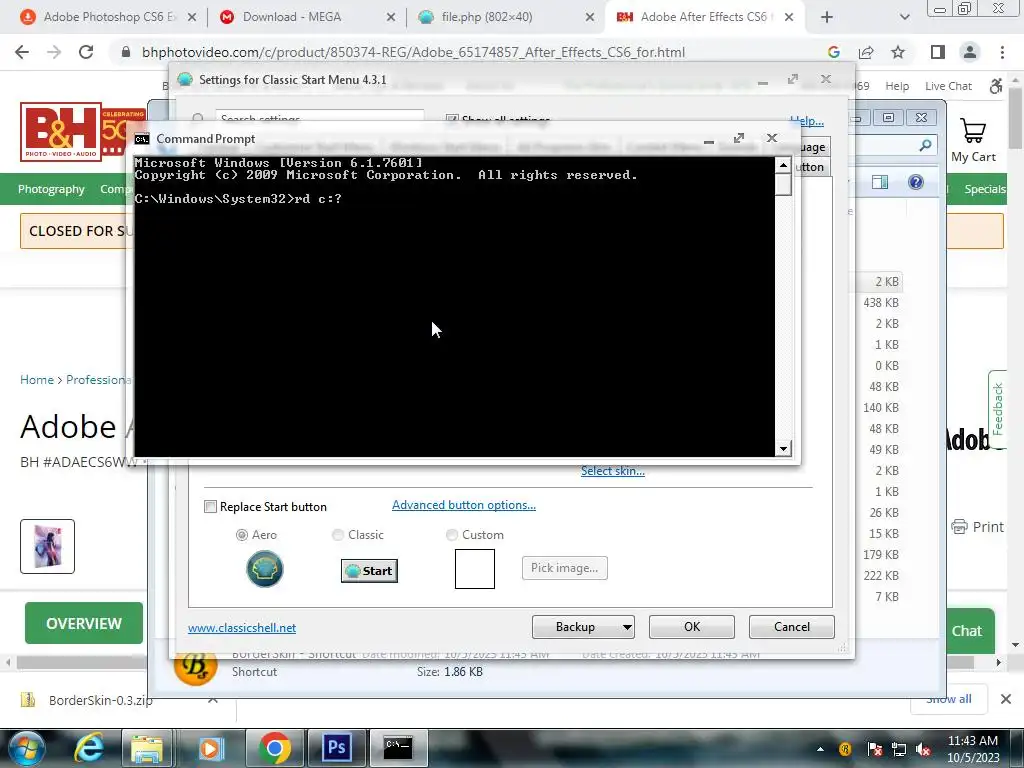
Task: Open Google icon in address bar
Action: point(833,52)
